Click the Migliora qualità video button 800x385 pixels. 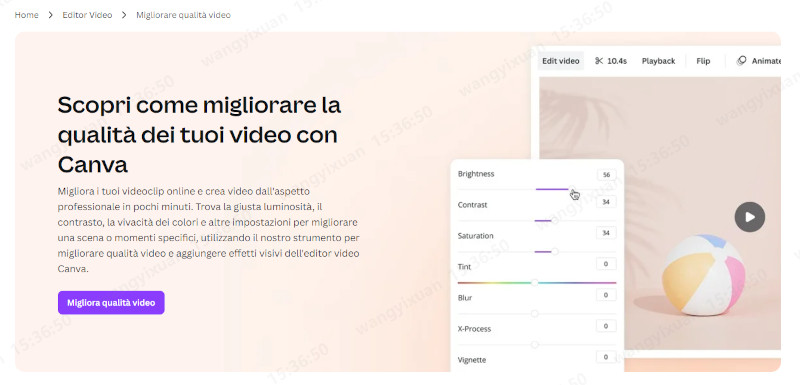[111, 302]
